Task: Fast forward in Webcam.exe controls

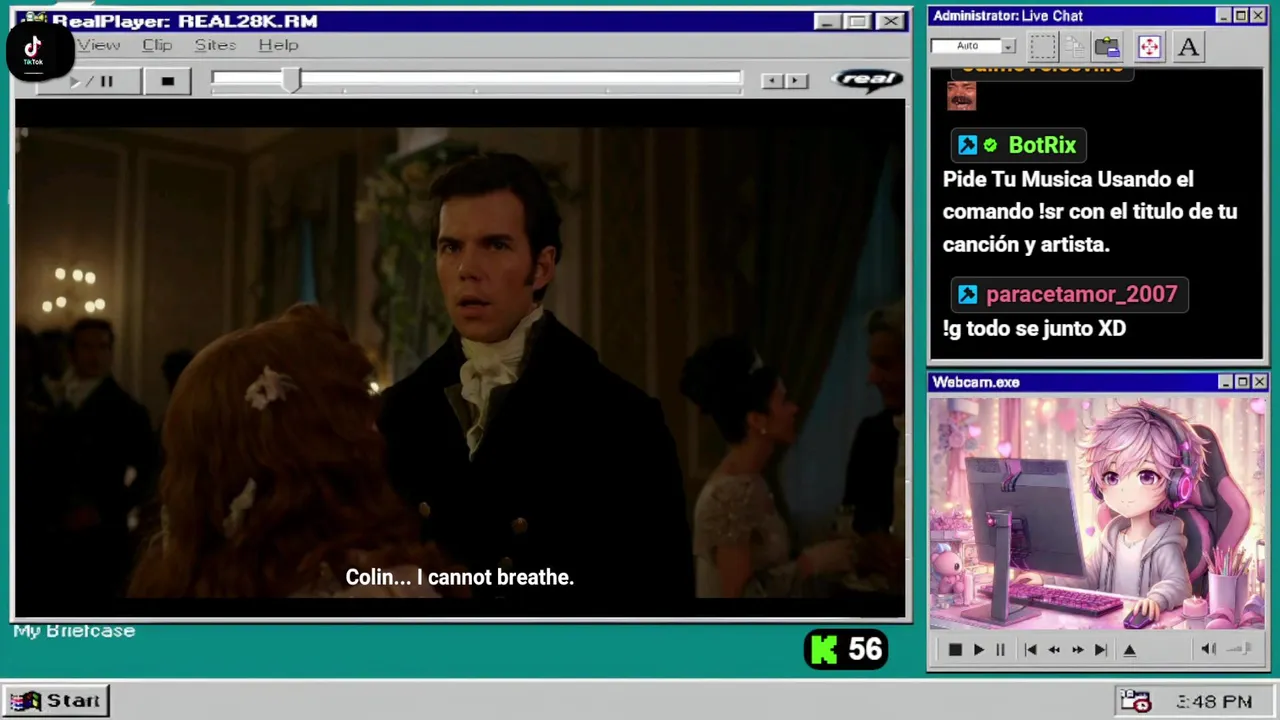Action: click(1077, 650)
